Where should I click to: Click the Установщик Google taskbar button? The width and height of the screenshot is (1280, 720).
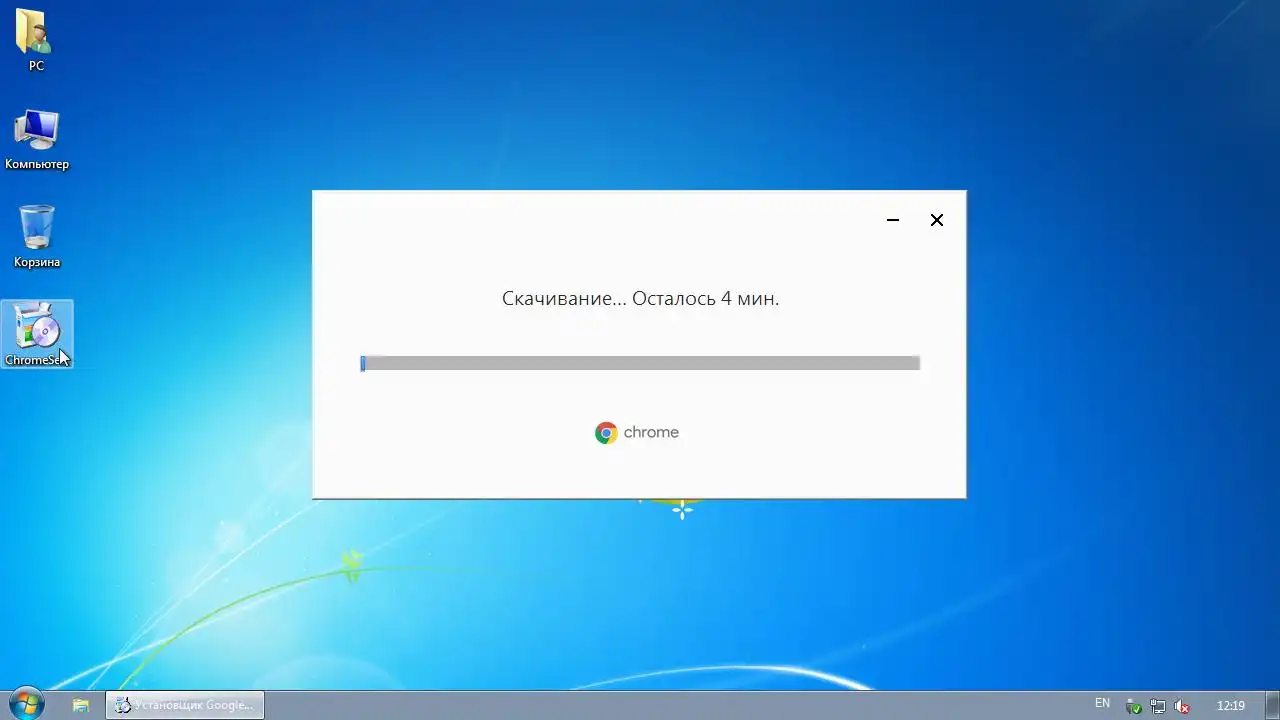[x=185, y=705]
